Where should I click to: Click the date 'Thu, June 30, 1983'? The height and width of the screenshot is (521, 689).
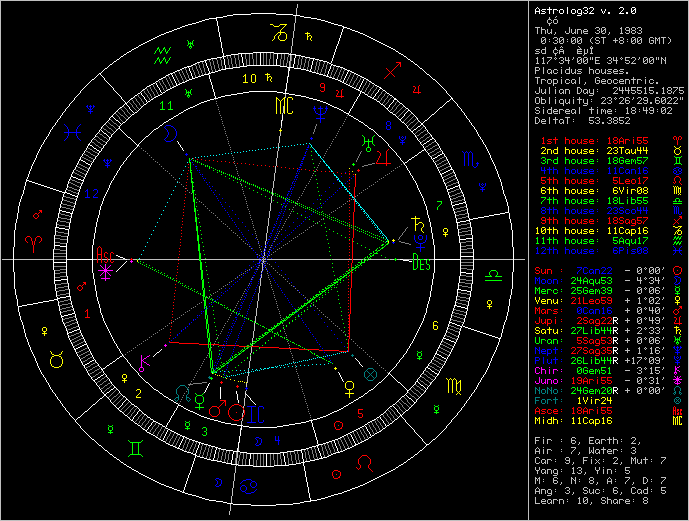click(588, 31)
